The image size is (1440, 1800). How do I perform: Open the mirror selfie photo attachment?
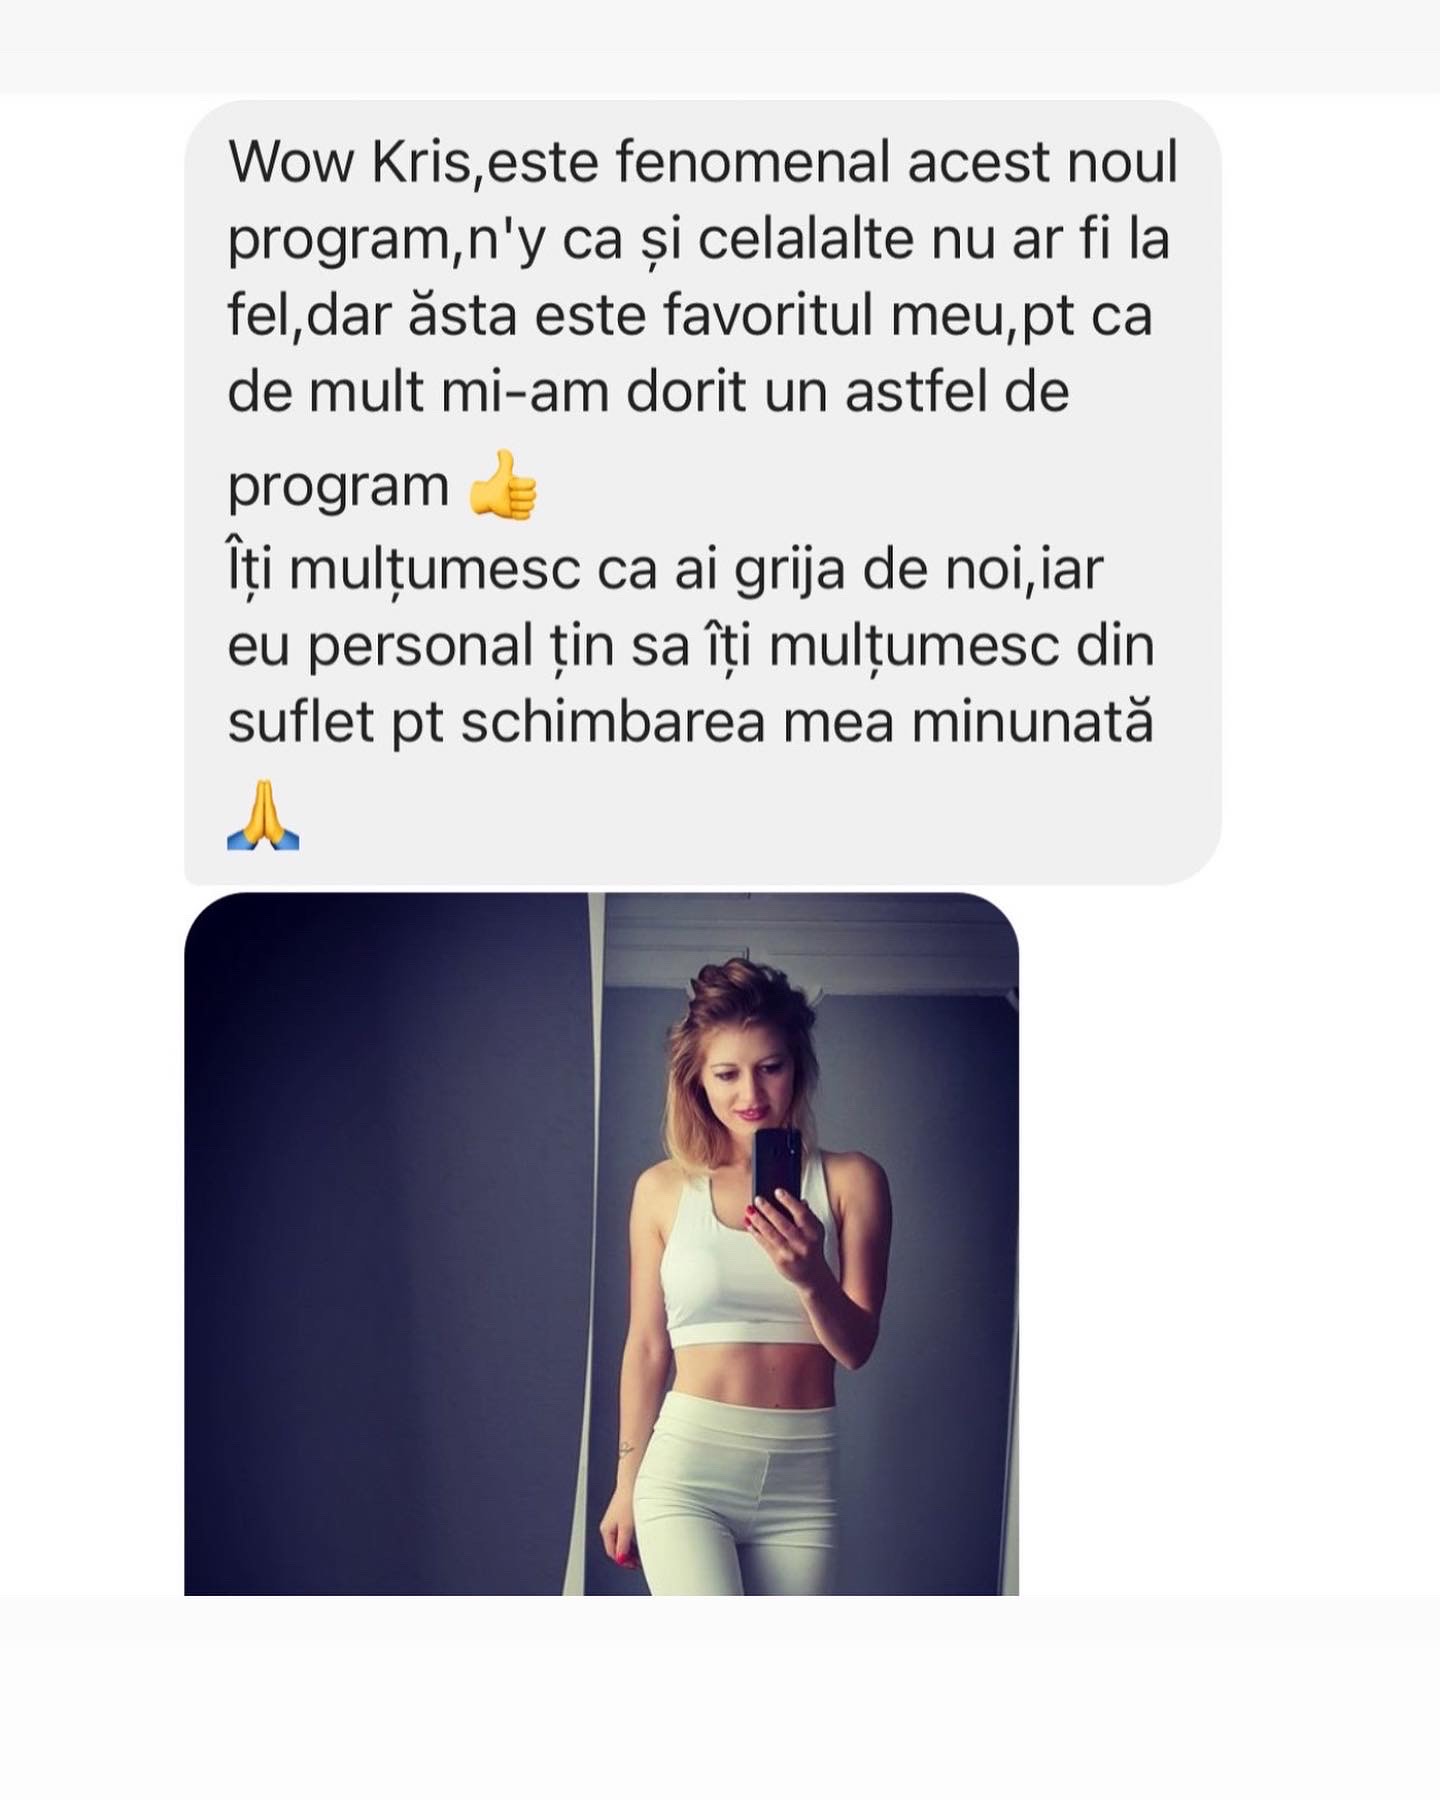pos(601,1243)
